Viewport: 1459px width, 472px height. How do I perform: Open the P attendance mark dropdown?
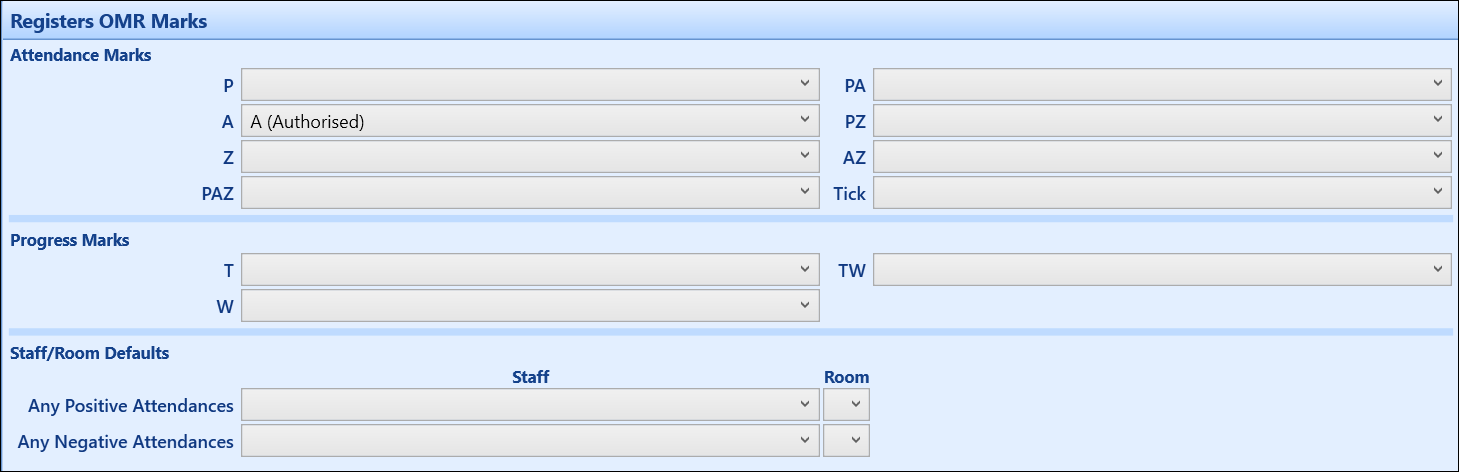[x=530, y=85]
